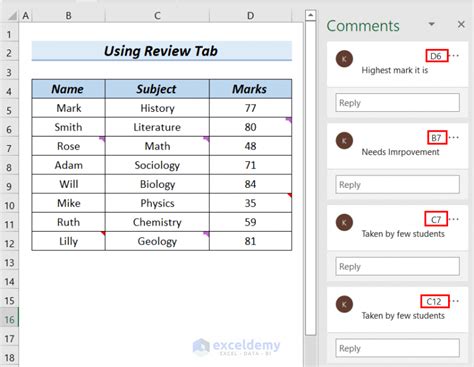Click the Subject header cell
The image size is (474, 367).
click(157, 89)
